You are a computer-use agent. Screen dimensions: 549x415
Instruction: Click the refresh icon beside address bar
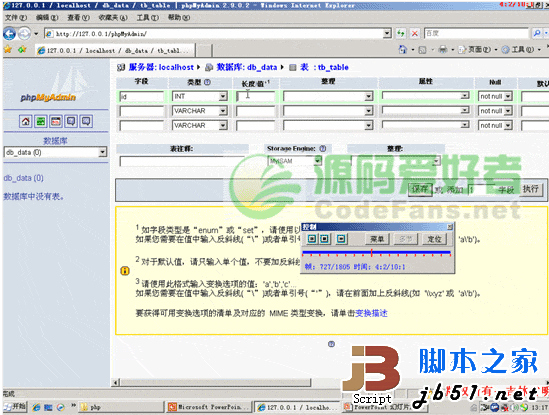tap(401, 34)
